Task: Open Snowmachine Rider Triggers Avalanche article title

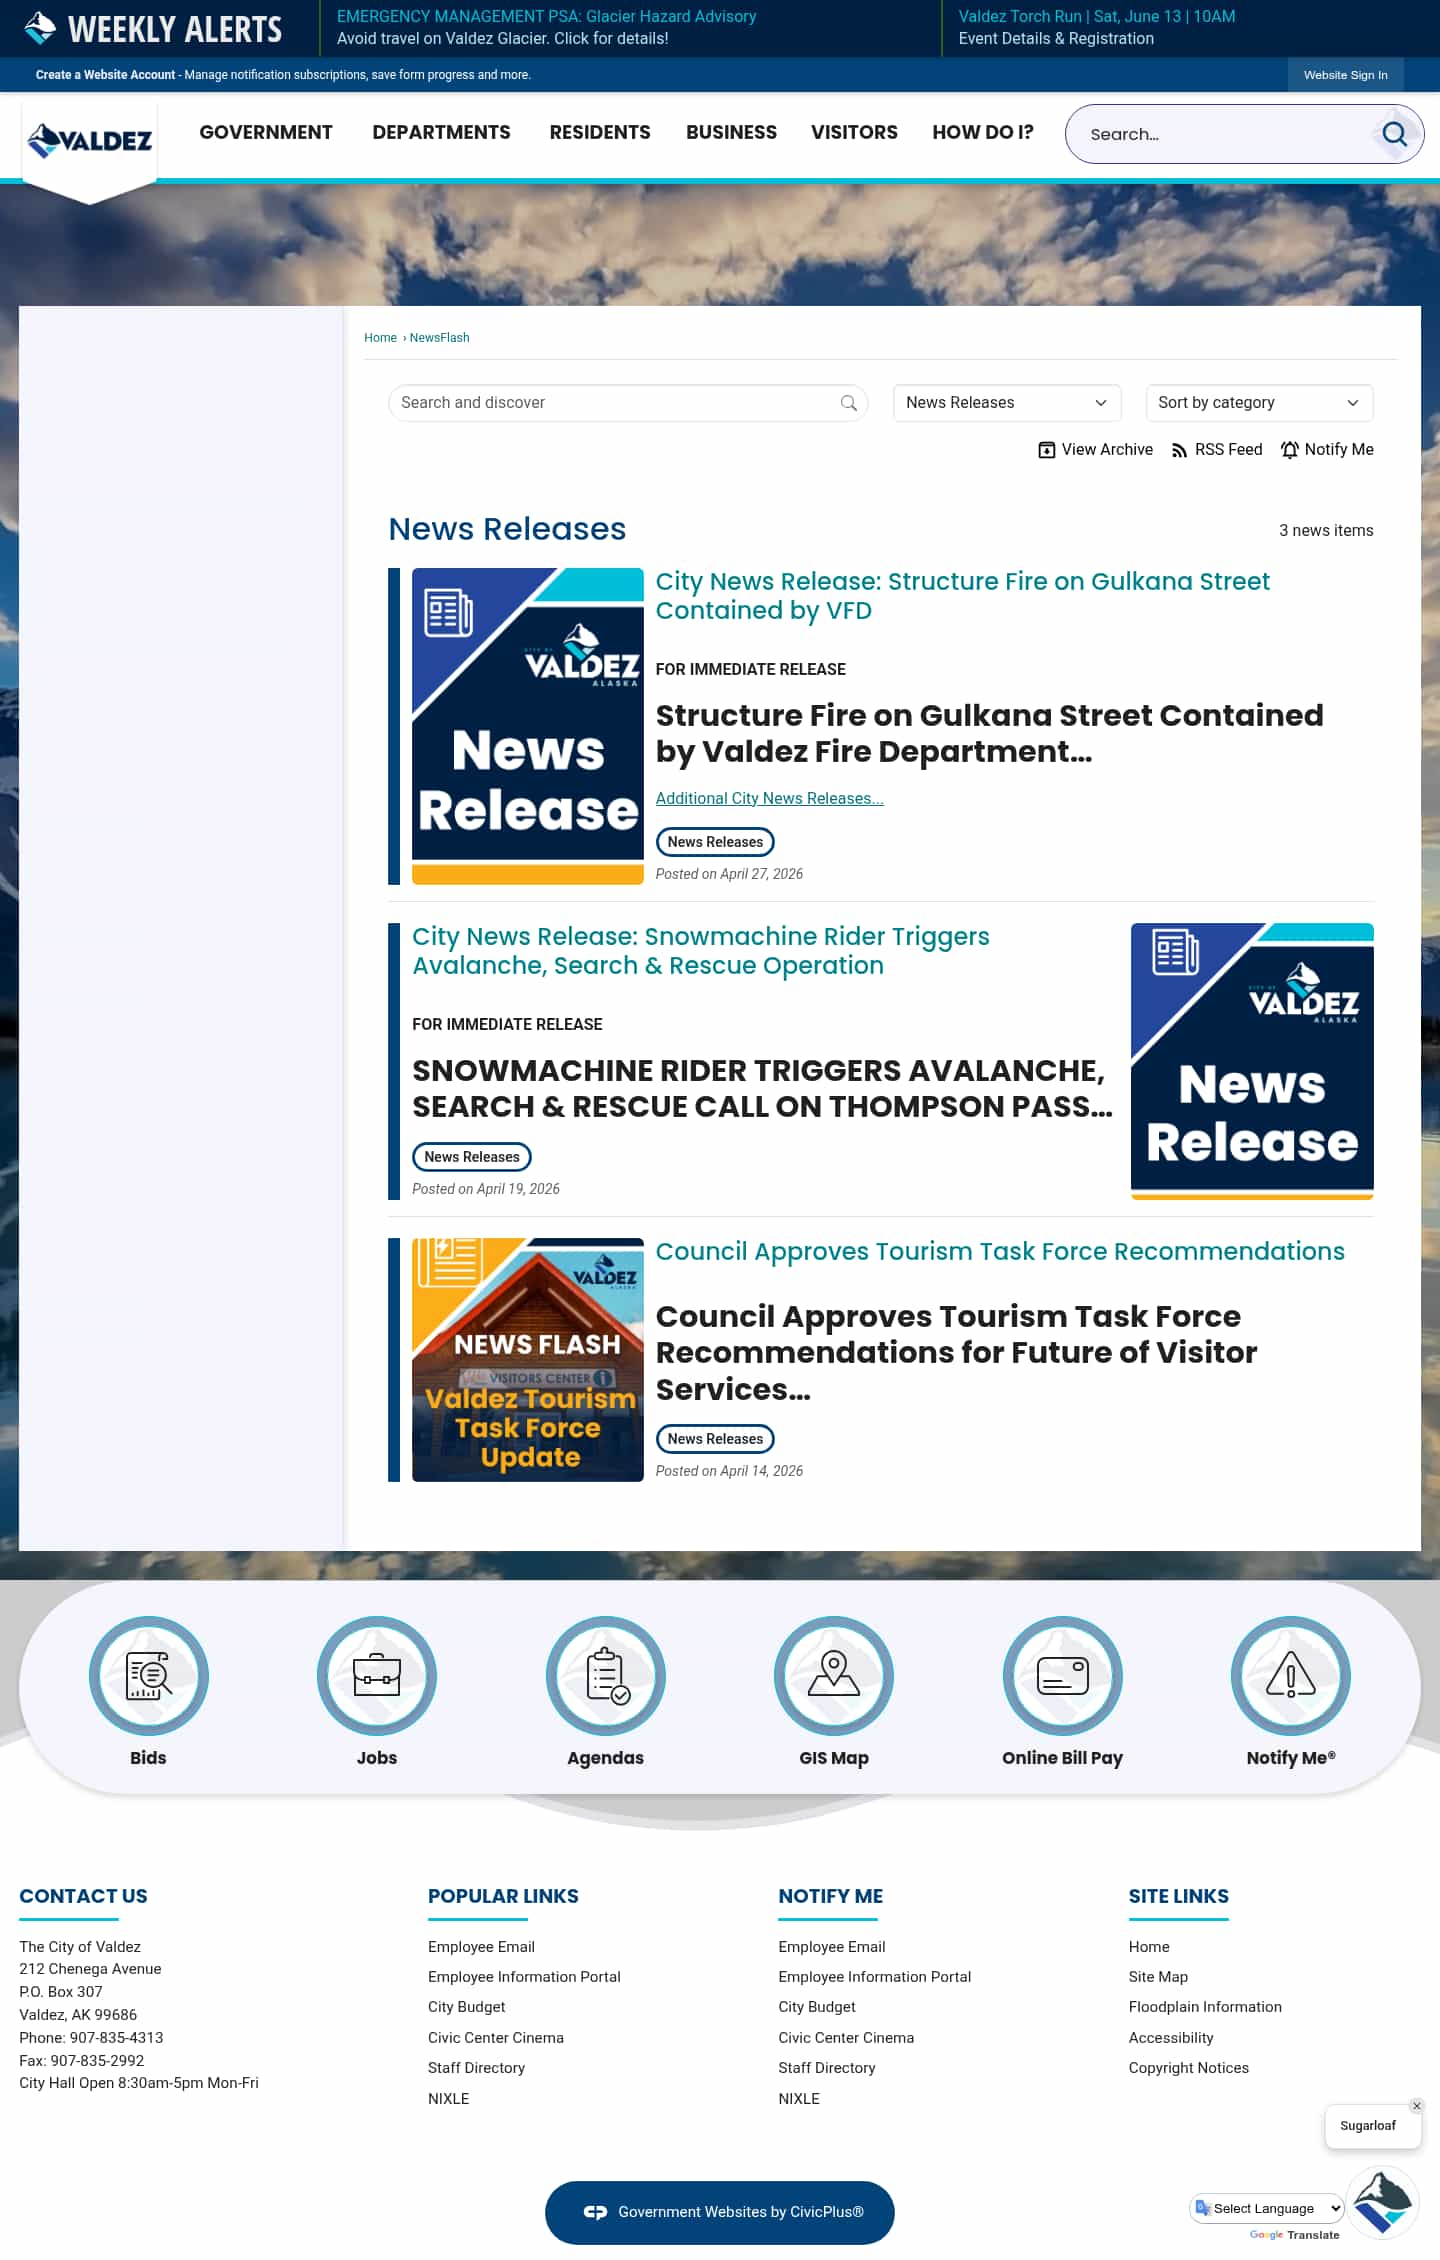Action: pos(700,951)
